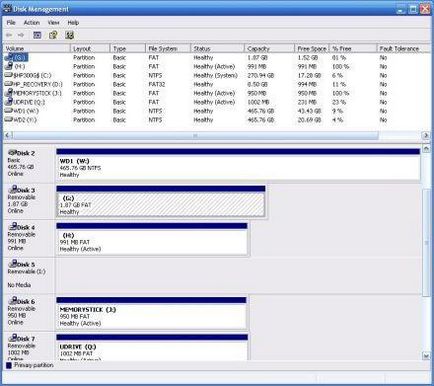
Task: Select the (G:) volume icon in the list
Action: point(9,57)
